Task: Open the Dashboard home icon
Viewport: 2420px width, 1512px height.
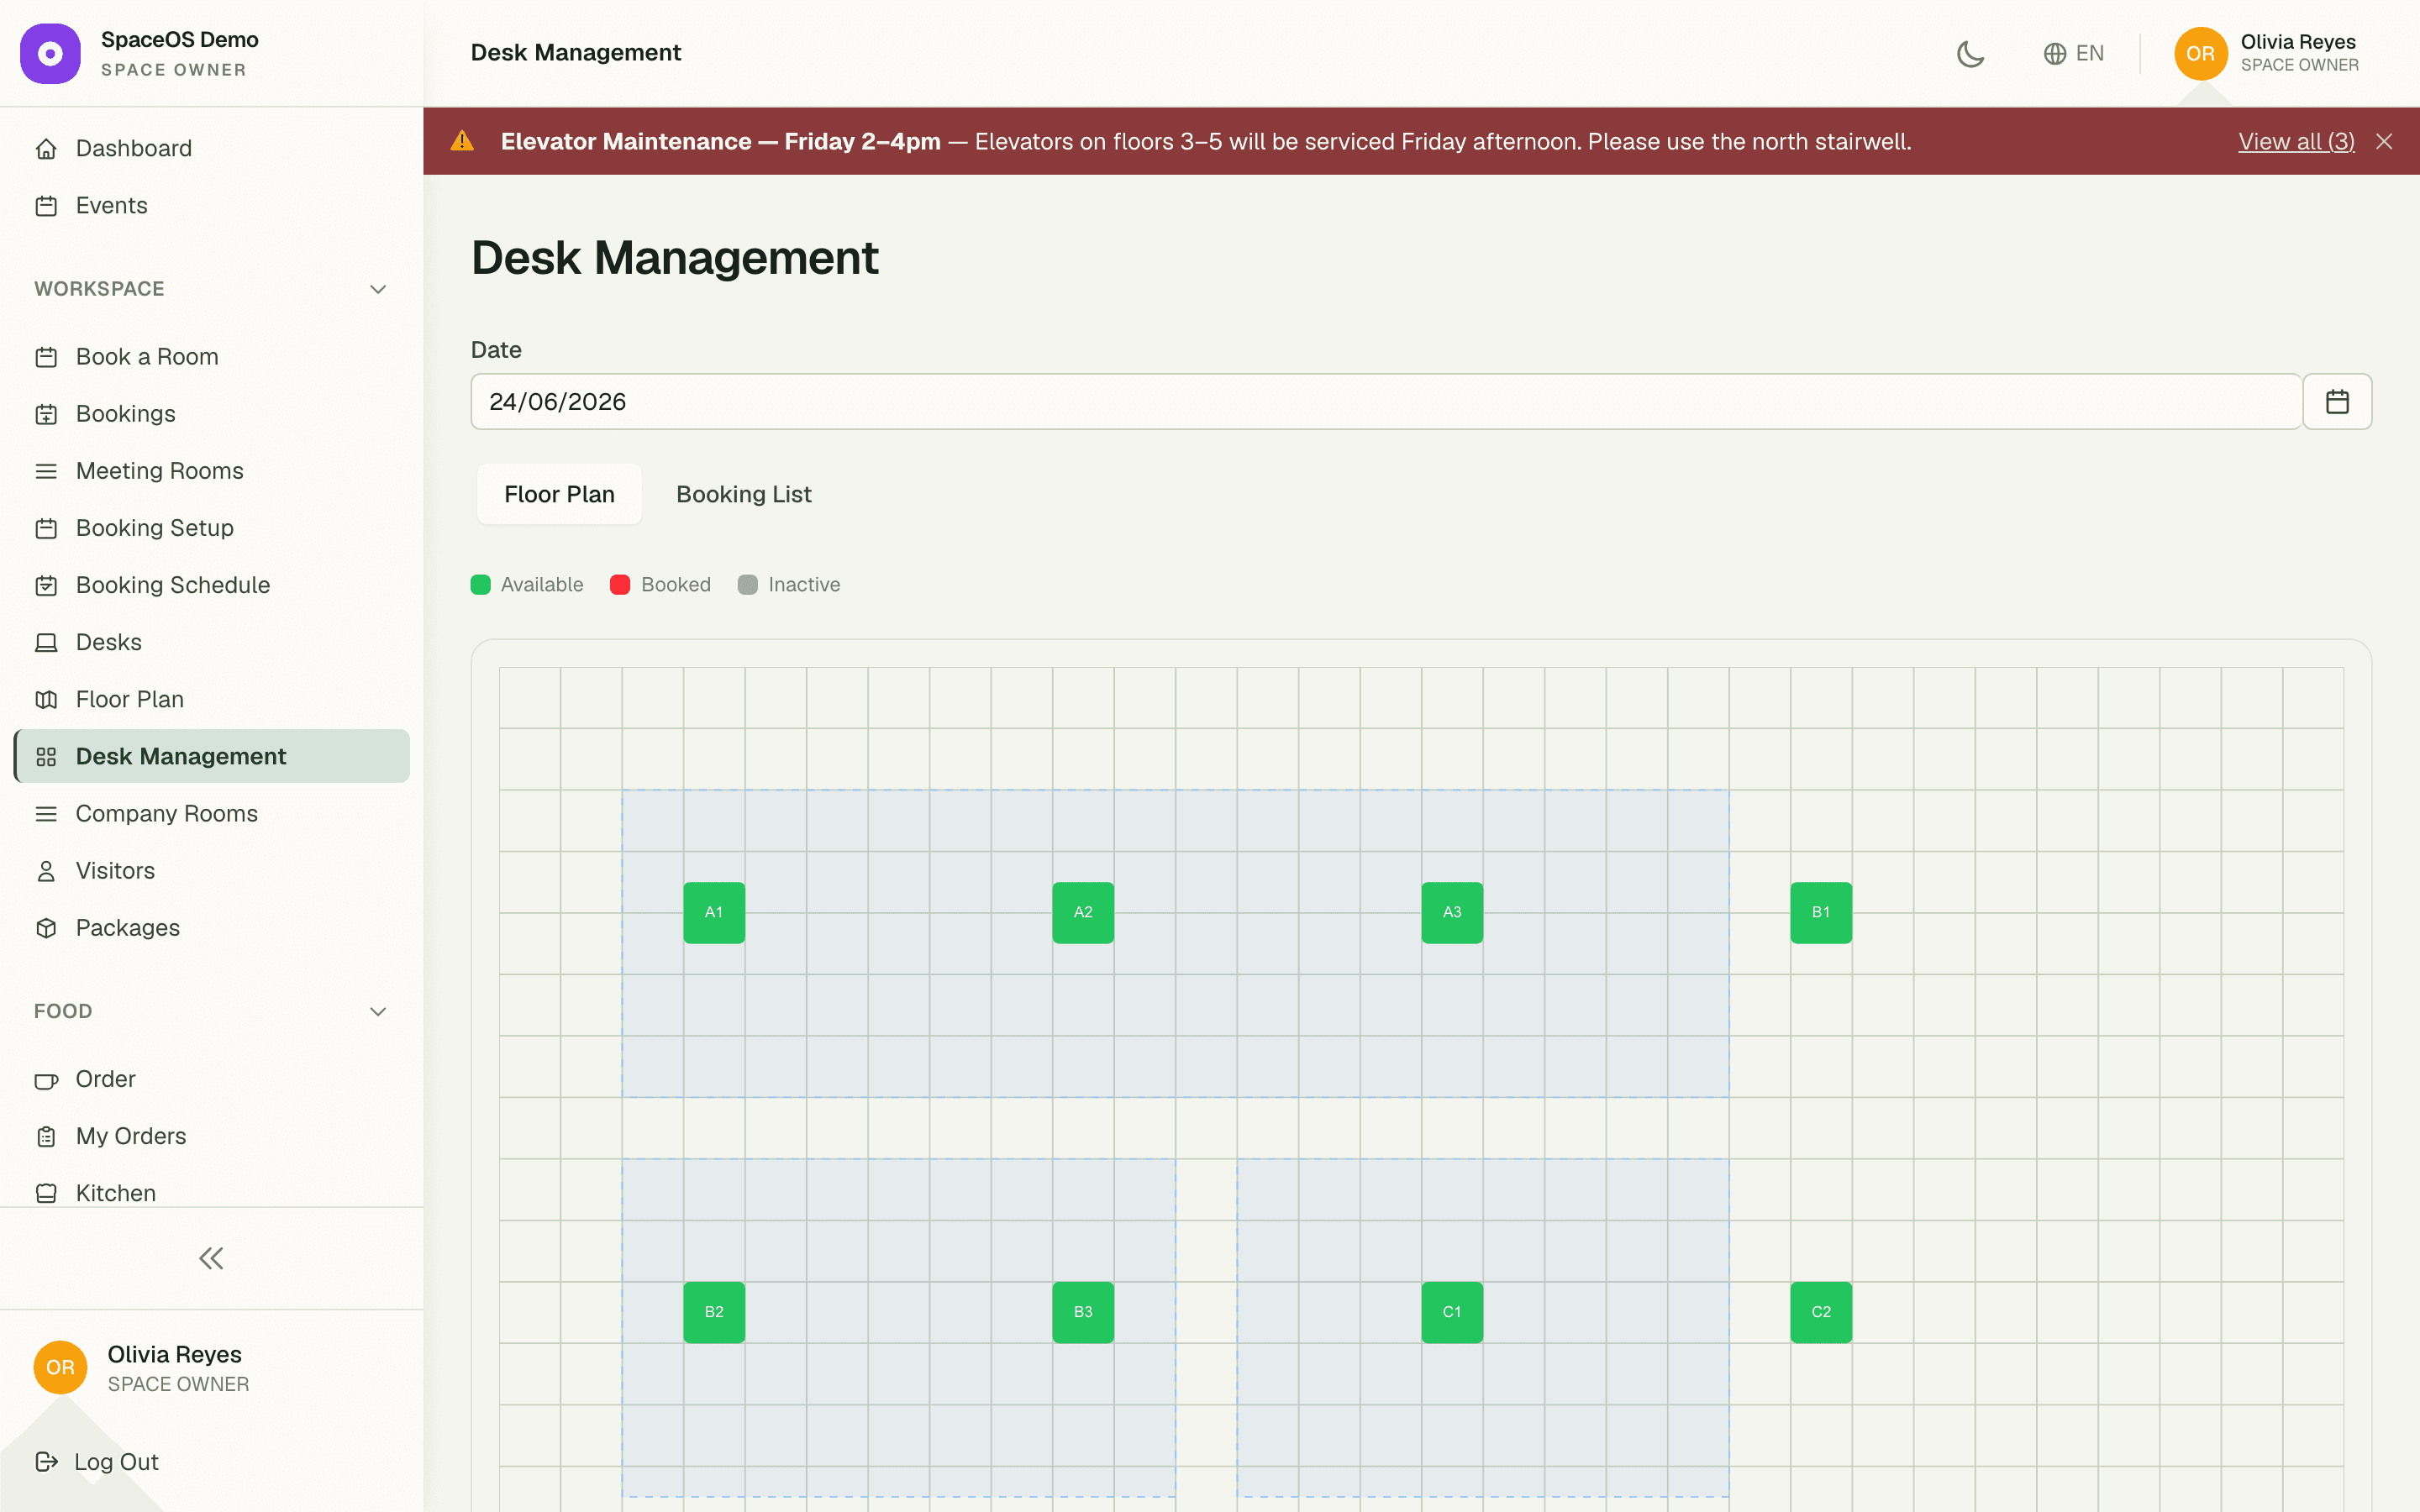Action: pos(46,149)
